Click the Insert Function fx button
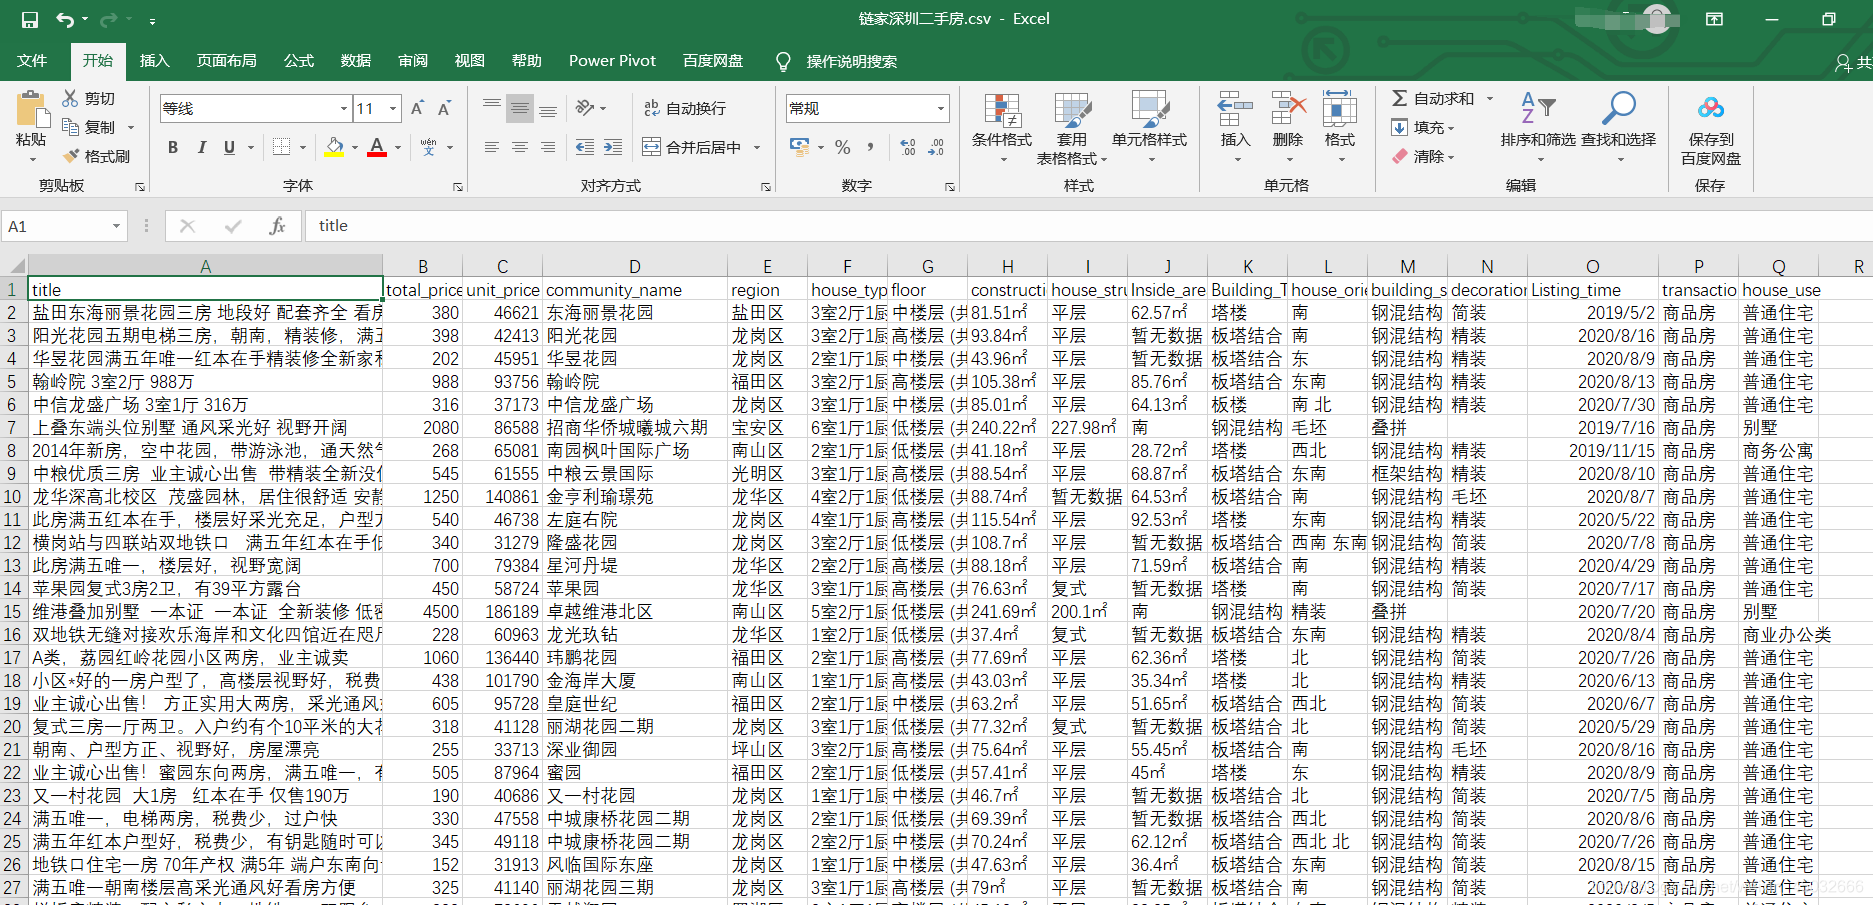Viewport: 1873px width, 905px height. [278, 226]
